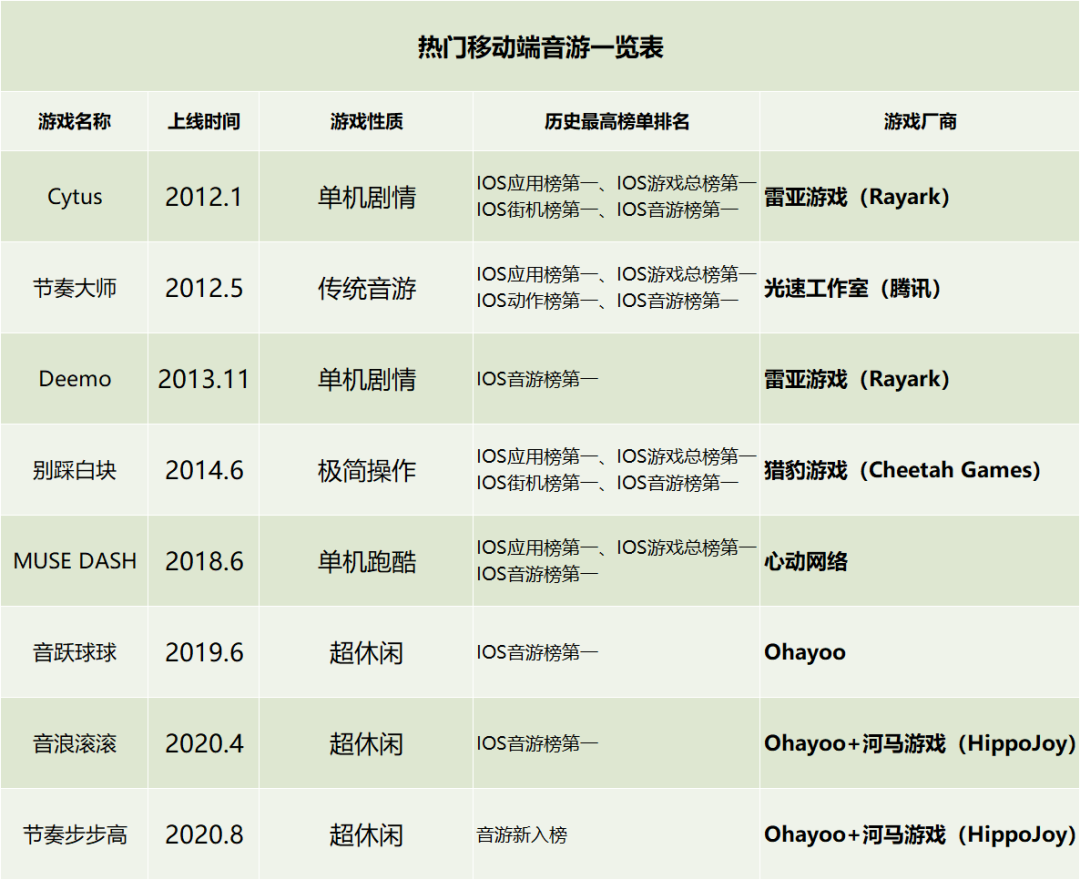Click Ohayoo+河马游戏 in the 音浪滚滚 row
Screen dimensions: 1080x880
(920, 744)
